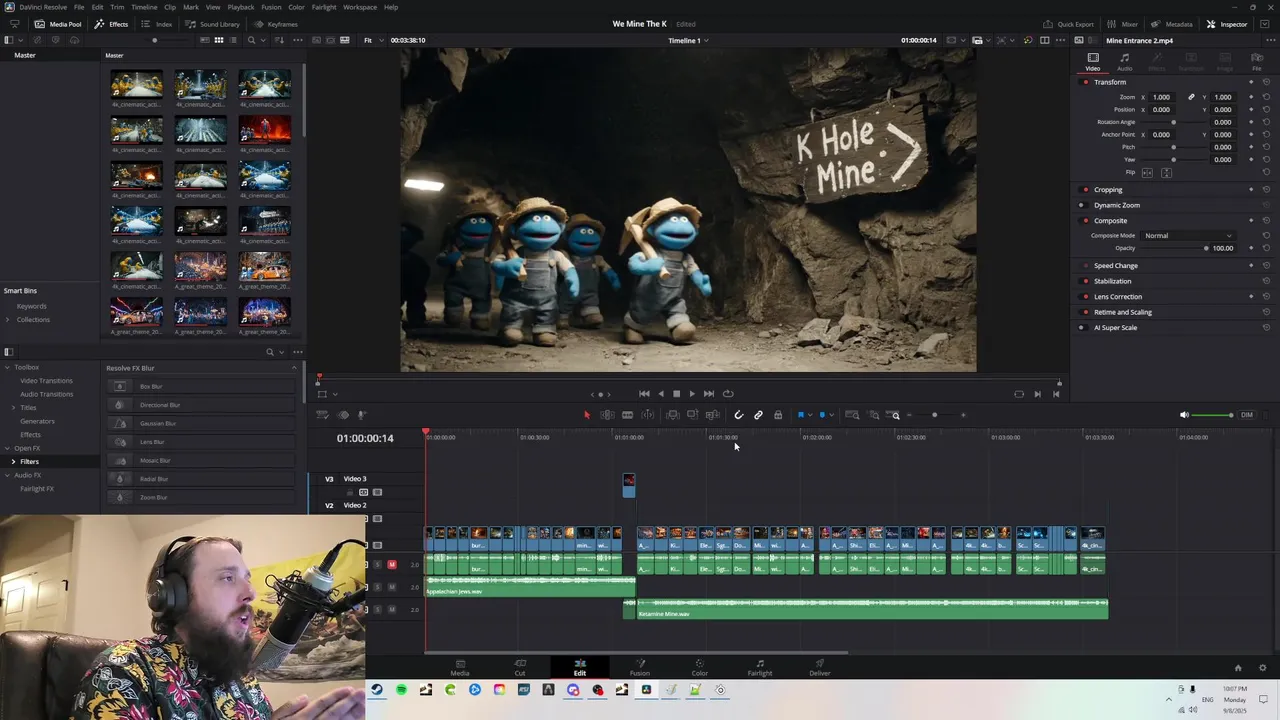The width and height of the screenshot is (1280, 720).
Task: Open the Fairlight menu in menu bar
Action: [x=324, y=7]
